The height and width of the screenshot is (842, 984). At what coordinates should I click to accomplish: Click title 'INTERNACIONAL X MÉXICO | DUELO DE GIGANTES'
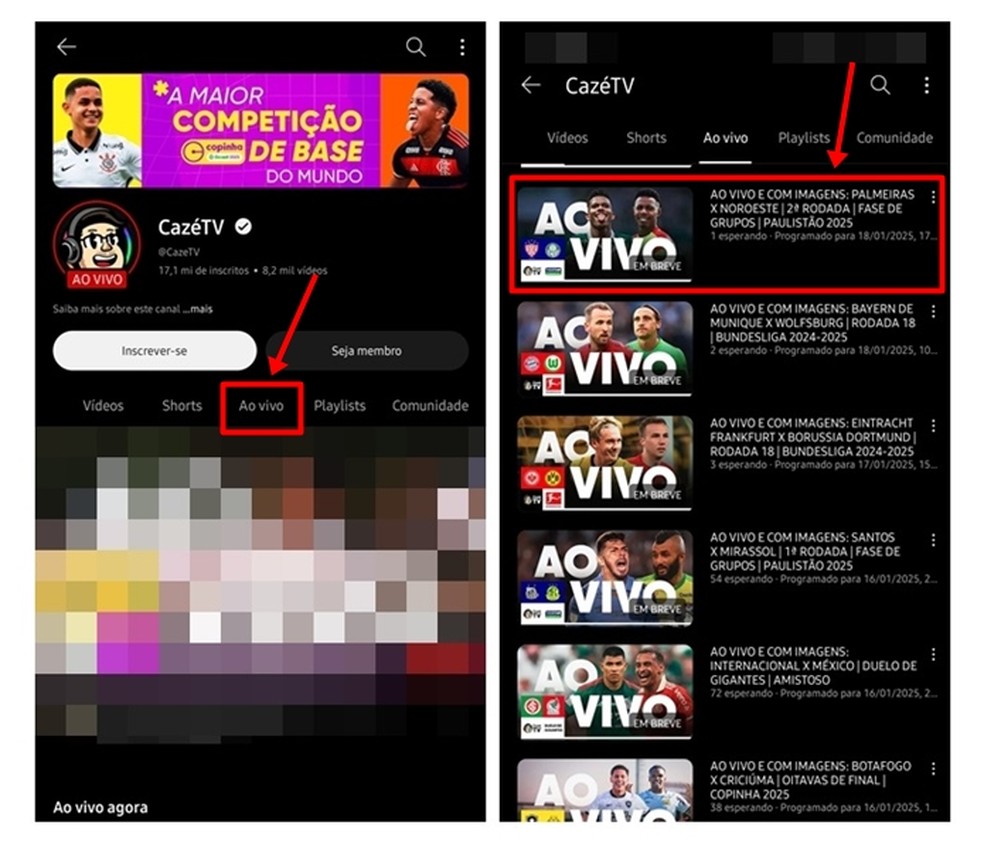coord(813,666)
